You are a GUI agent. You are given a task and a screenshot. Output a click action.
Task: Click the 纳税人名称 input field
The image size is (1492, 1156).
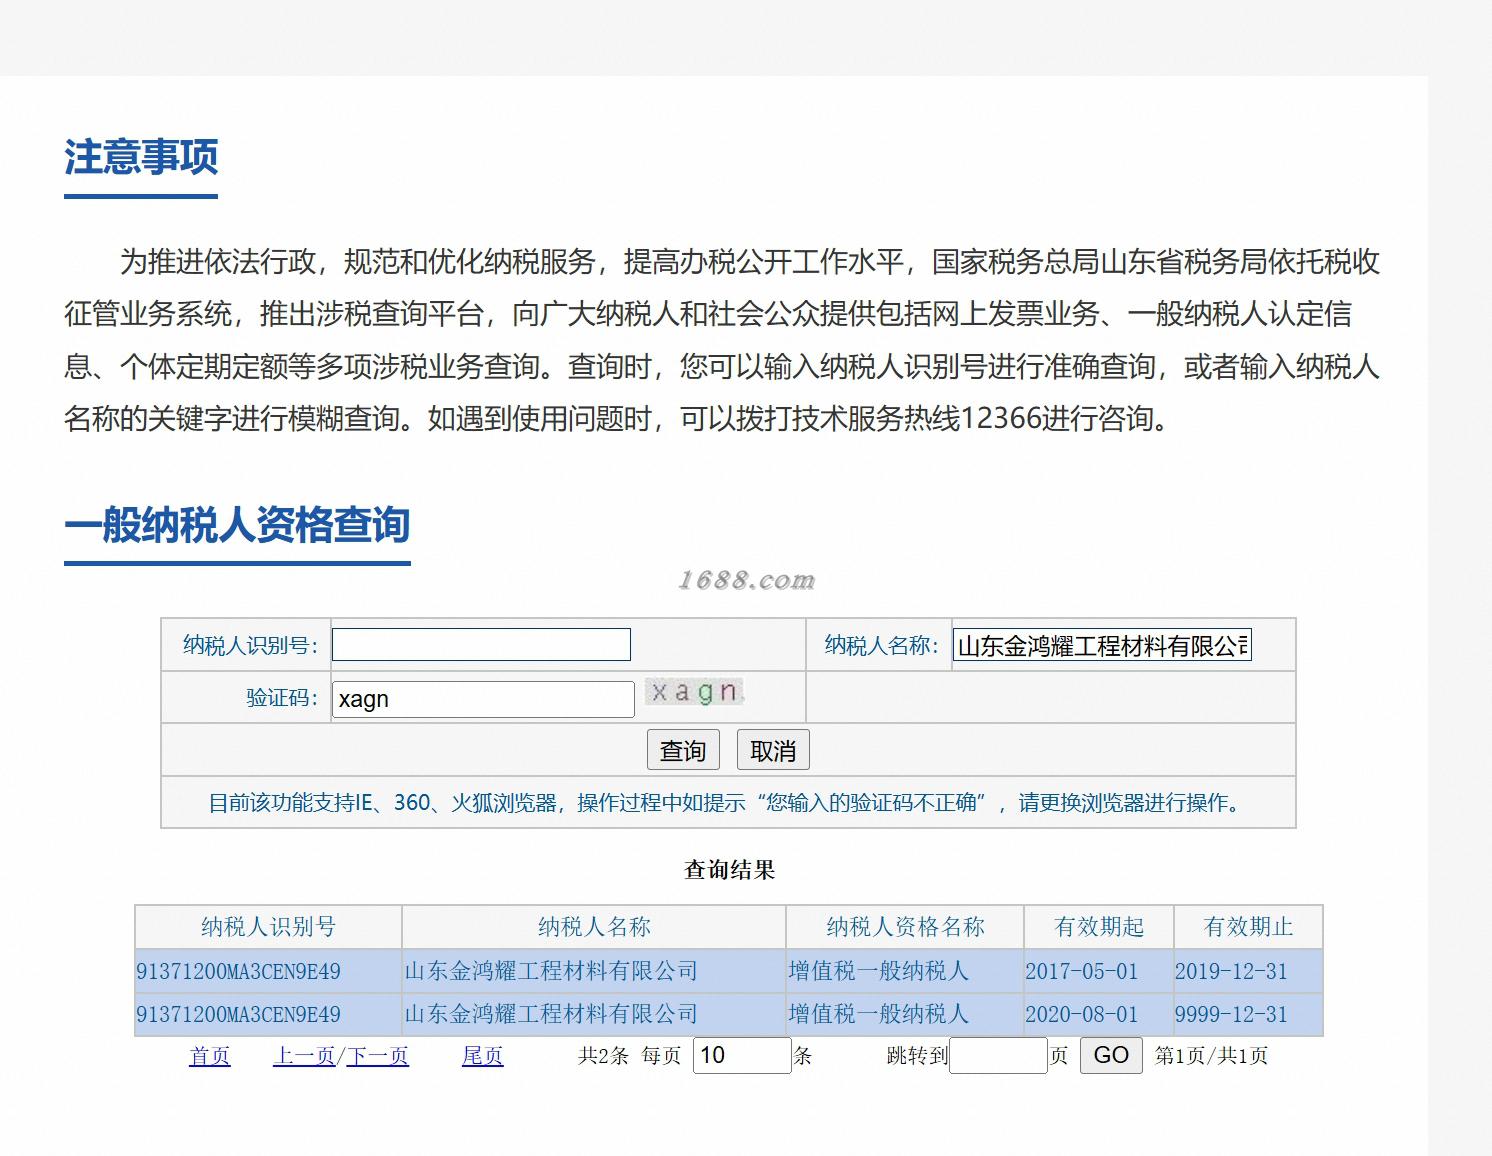click(1102, 645)
